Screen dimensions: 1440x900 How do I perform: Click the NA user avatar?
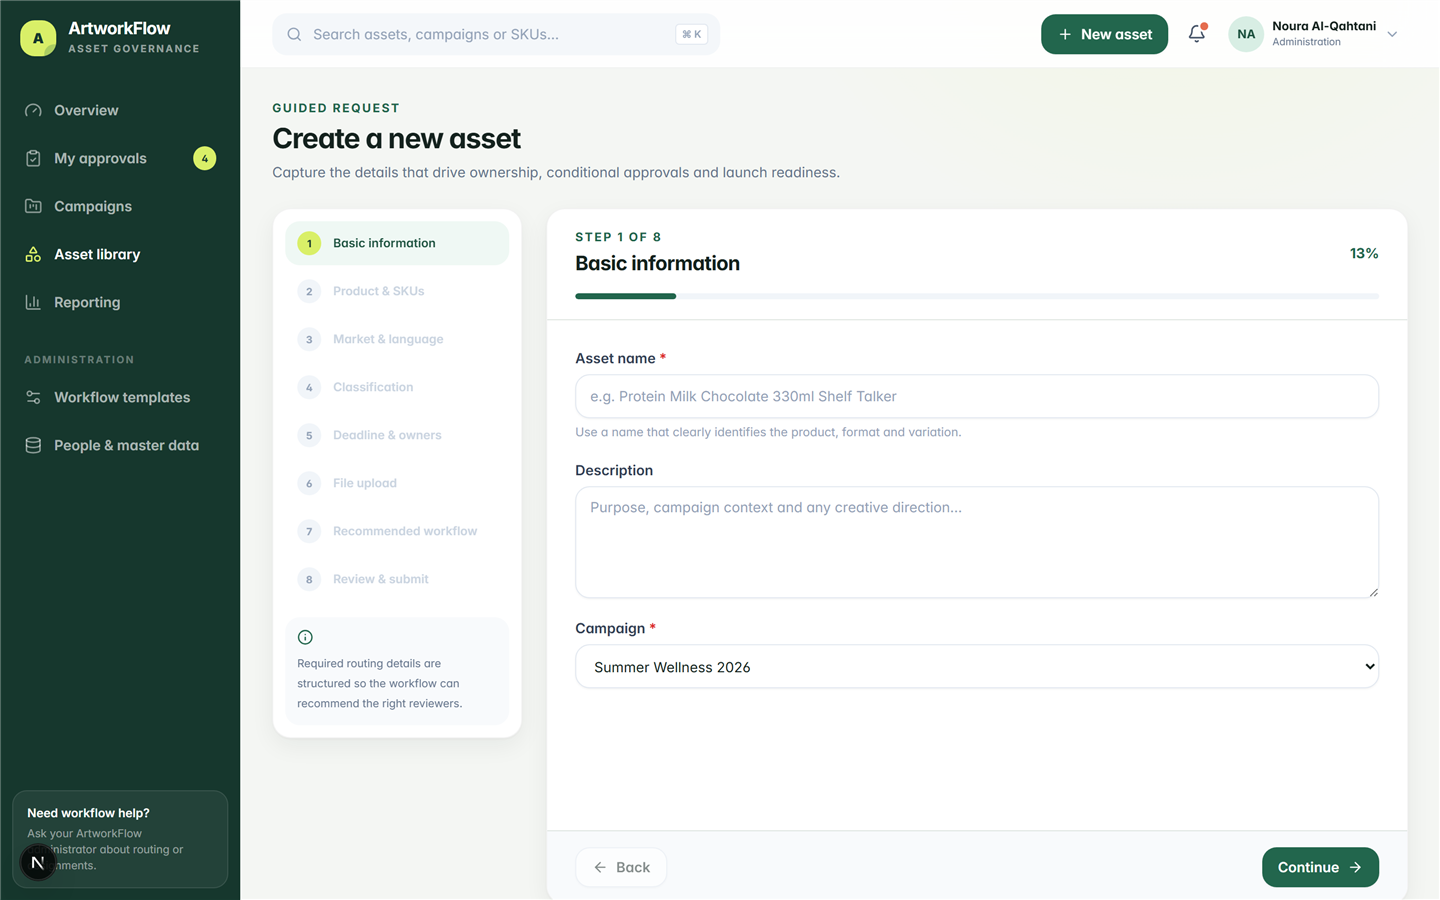coord(1246,34)
